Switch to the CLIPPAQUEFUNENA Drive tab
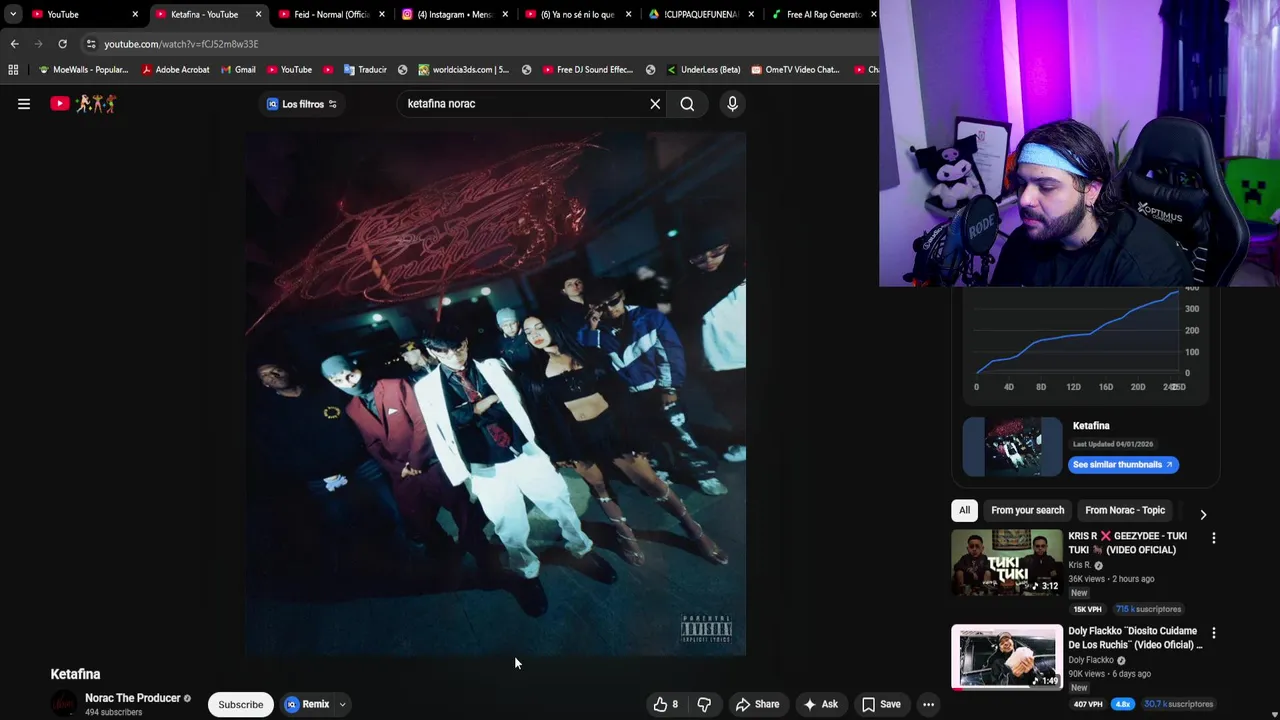 coord(702,14)
